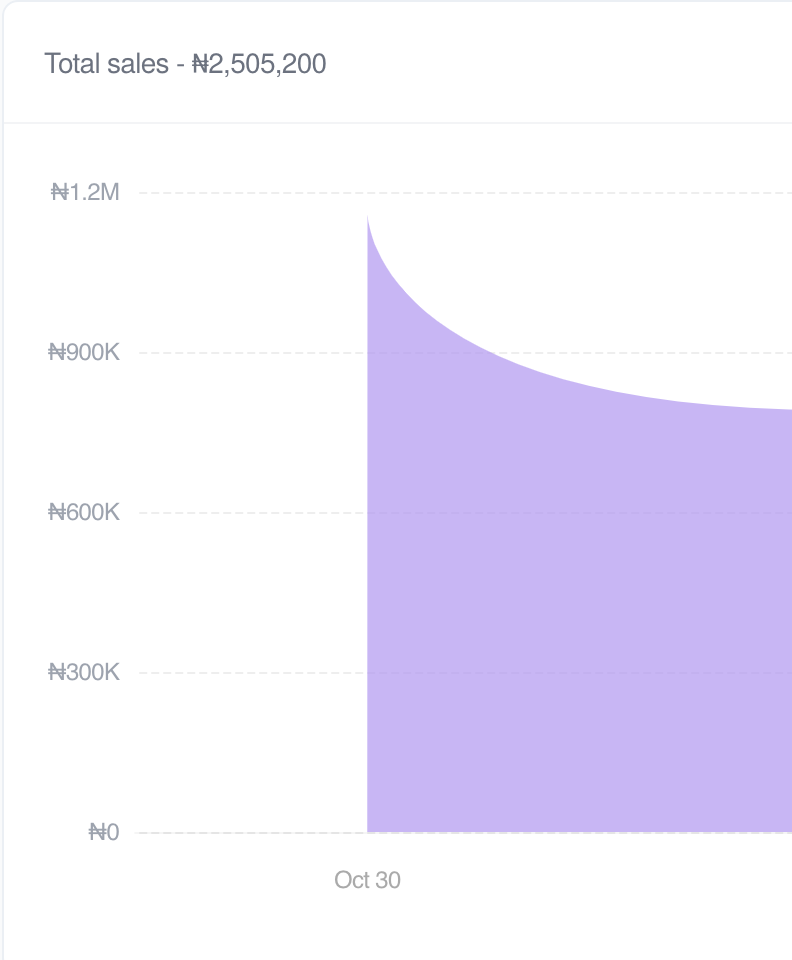Click the ₦0 y-axis label
The image size is (792, 960).
click(x=104, y=832)
